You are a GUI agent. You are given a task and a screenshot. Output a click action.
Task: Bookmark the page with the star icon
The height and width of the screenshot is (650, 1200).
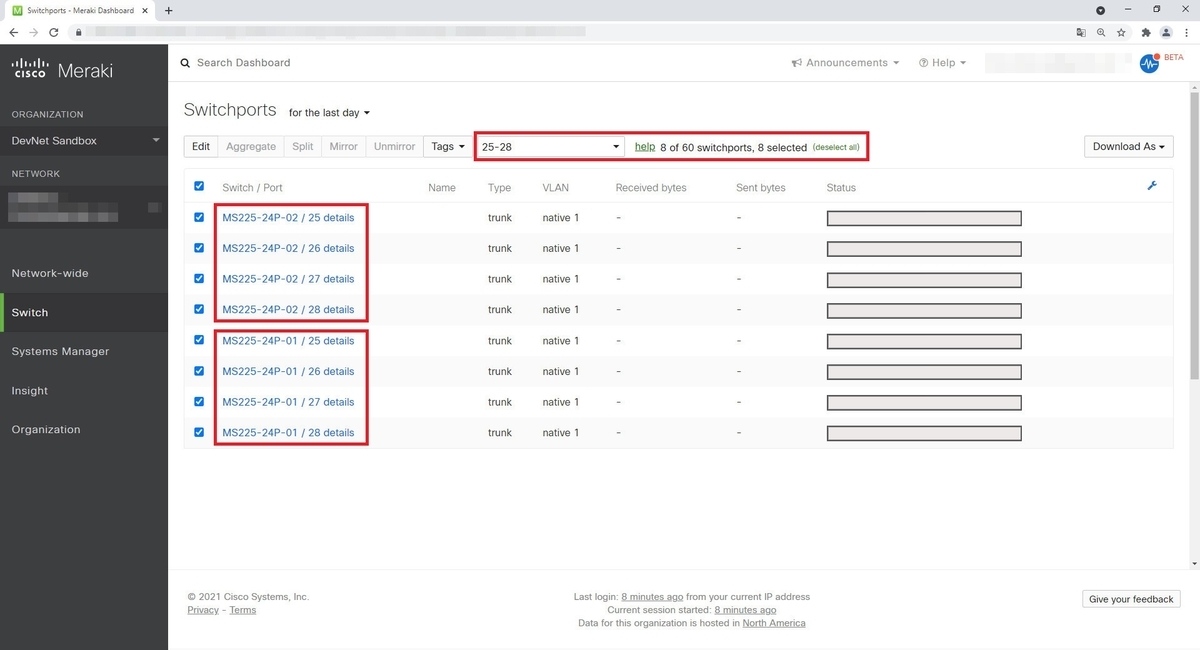tap(1121, 32)
